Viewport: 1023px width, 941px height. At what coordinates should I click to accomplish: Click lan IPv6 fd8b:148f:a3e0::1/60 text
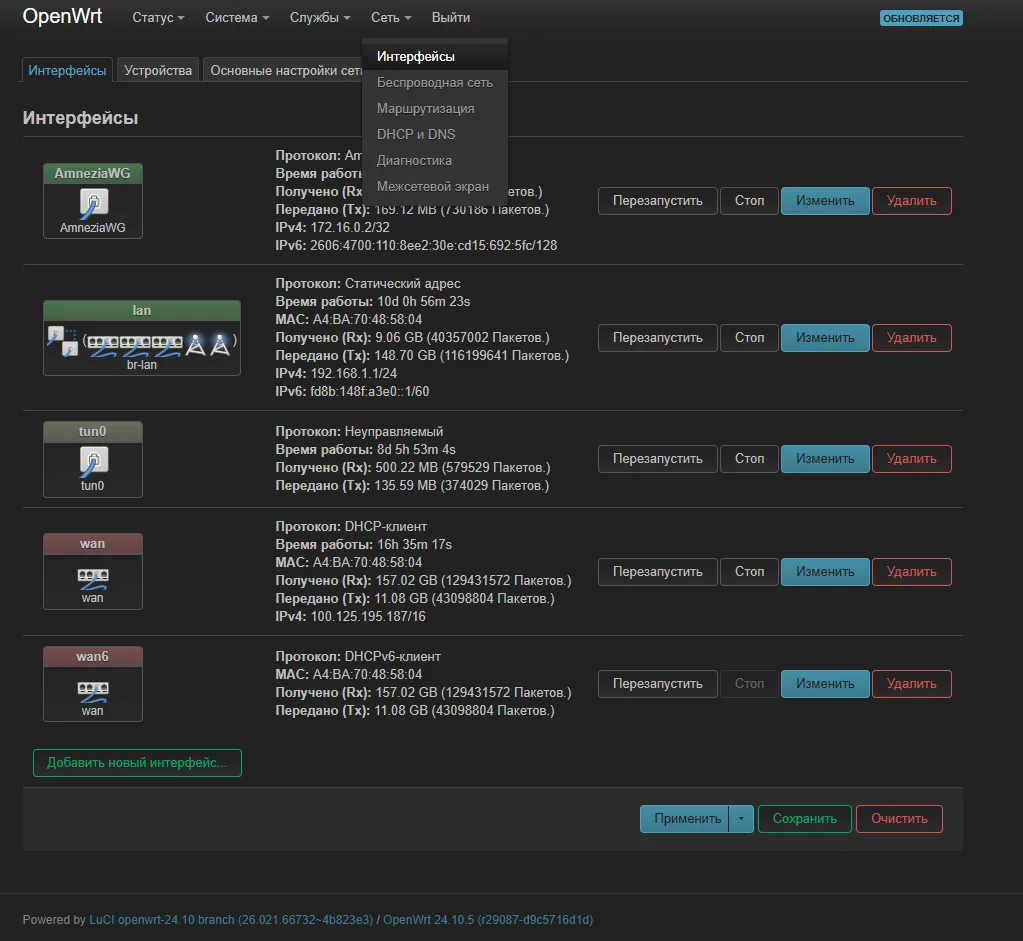[x=369, y=392]
